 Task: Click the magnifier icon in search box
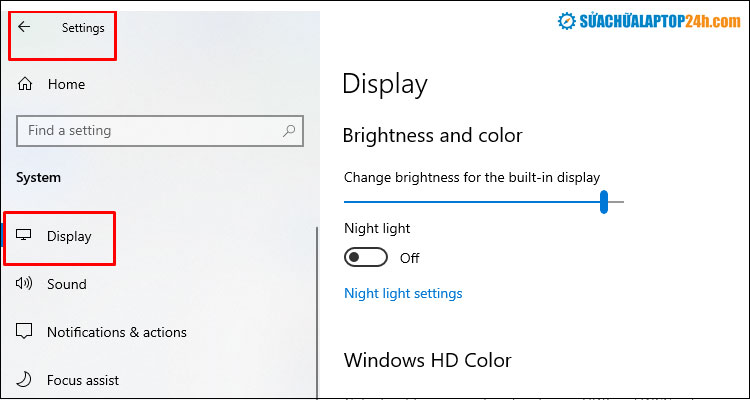289,131
